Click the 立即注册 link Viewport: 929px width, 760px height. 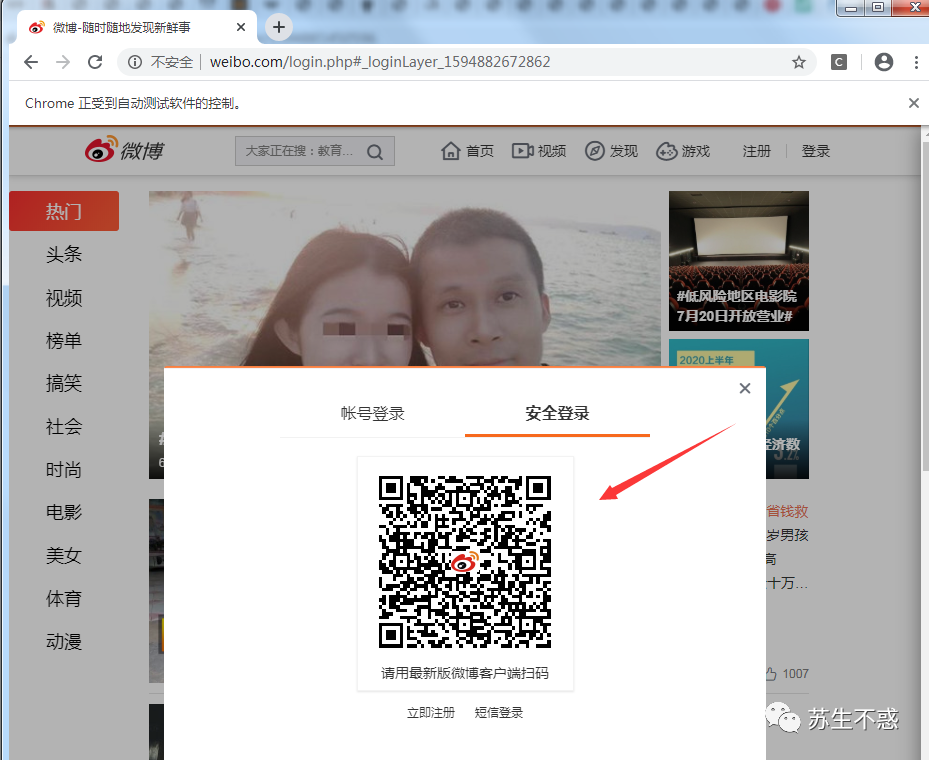click(x=431, y=713)
